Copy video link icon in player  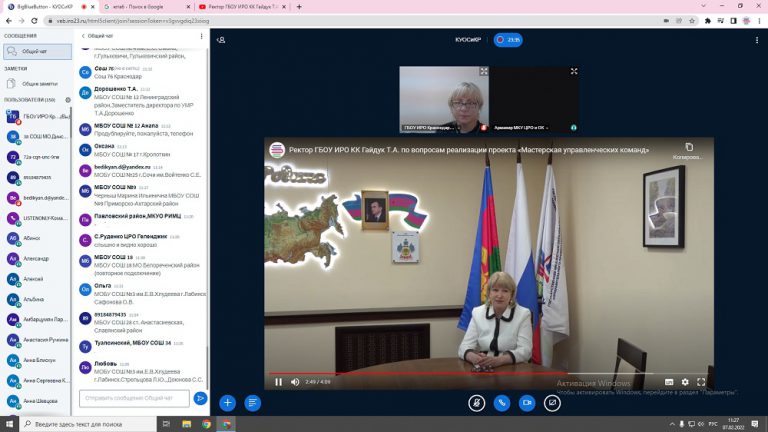point(688,150)
